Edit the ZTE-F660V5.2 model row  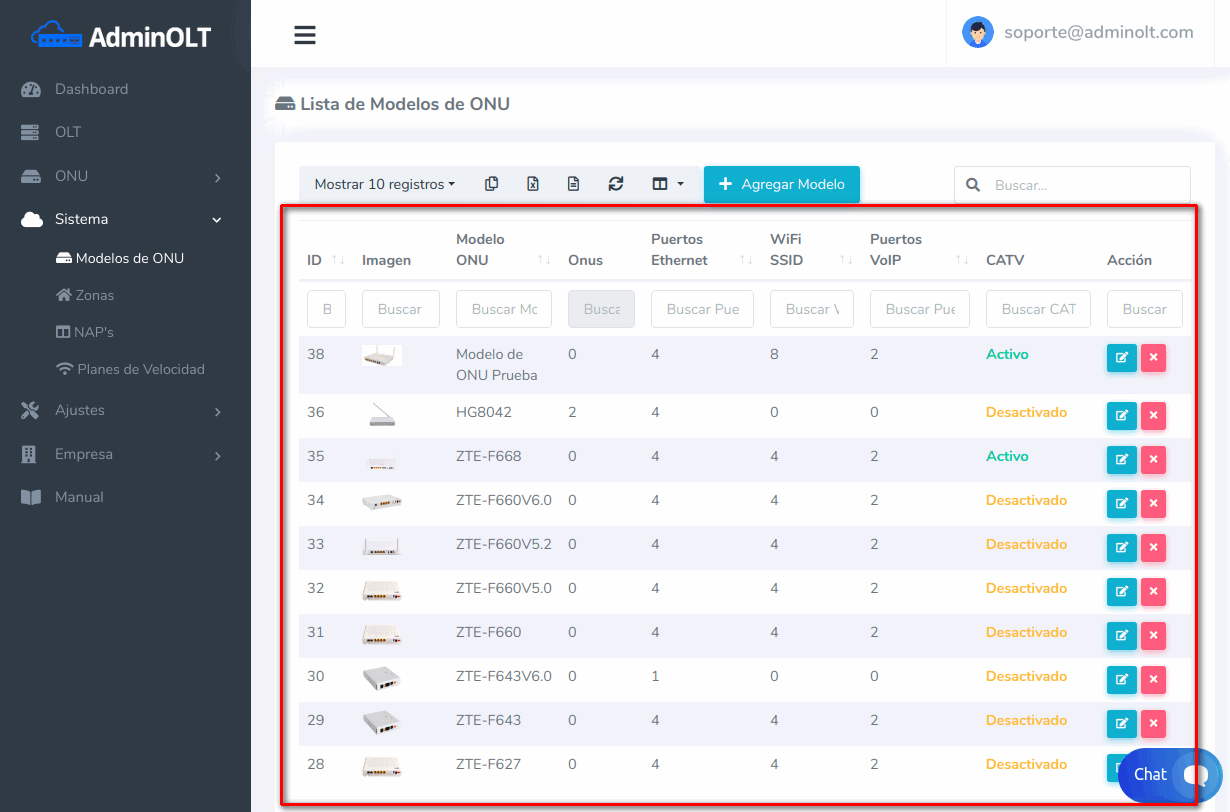pos(1121,547)
